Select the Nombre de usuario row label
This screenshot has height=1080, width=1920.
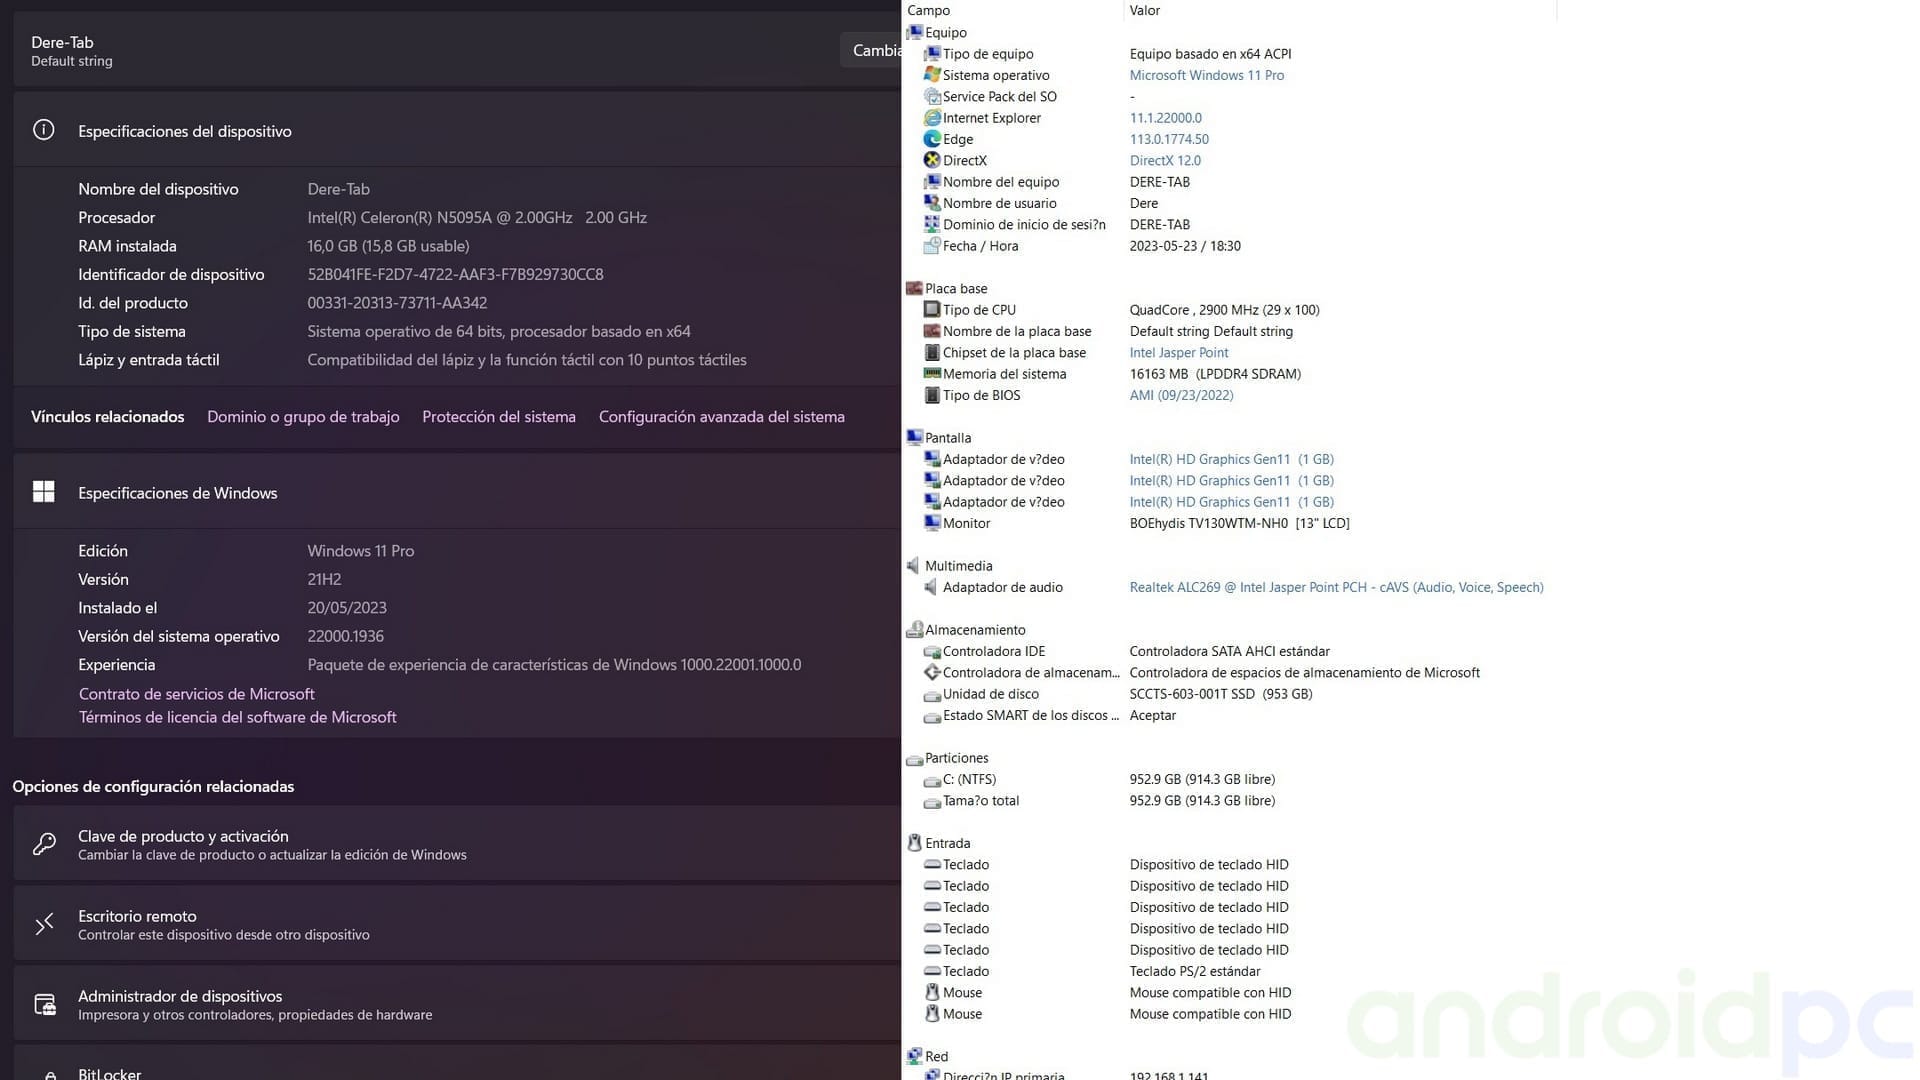[x=999, y=203]
